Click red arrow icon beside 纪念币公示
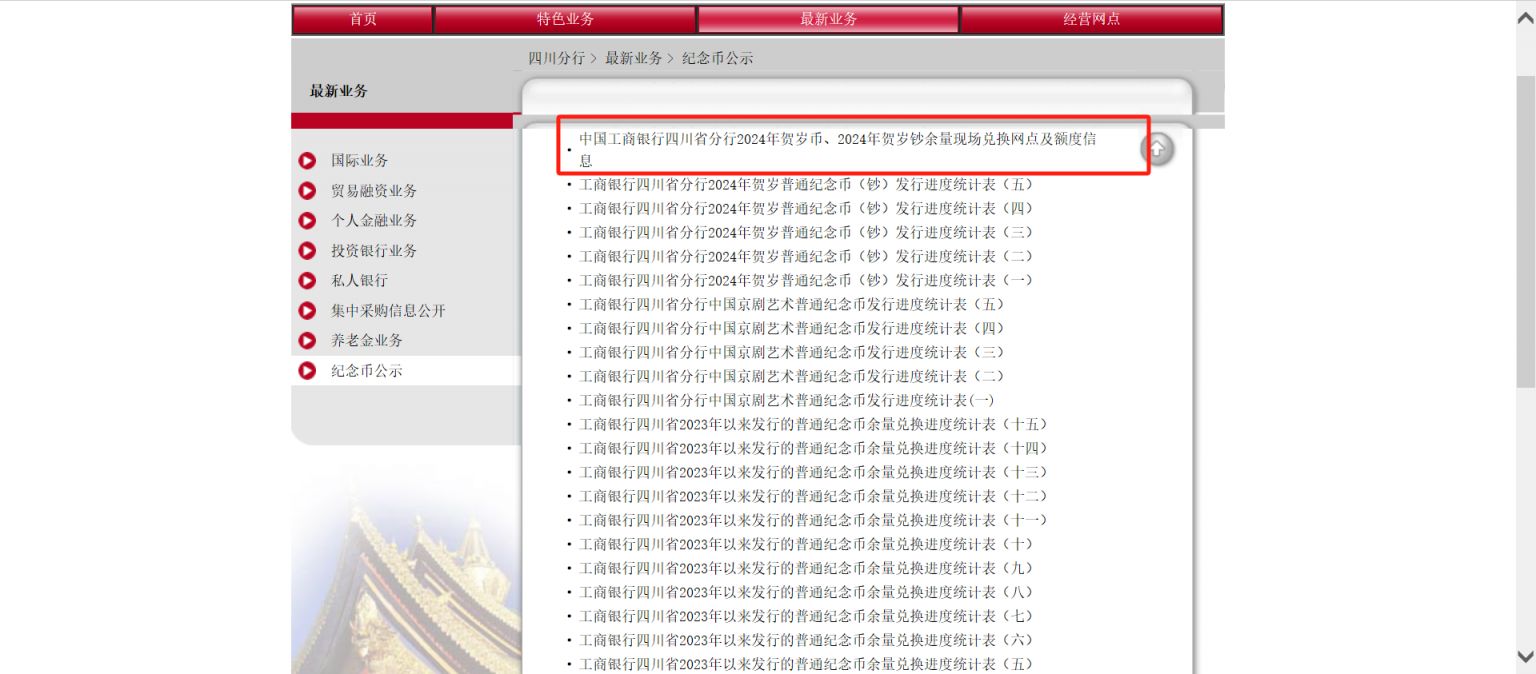Viewport: 1536px width, 674px height. click(x=308, y=371)
